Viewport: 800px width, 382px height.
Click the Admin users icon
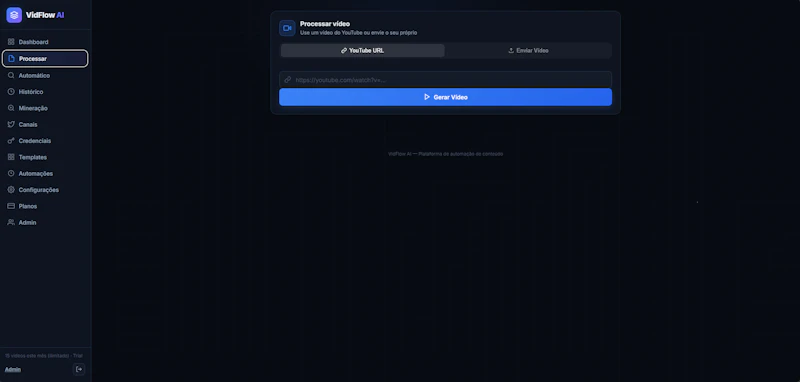tap(11, 222)
